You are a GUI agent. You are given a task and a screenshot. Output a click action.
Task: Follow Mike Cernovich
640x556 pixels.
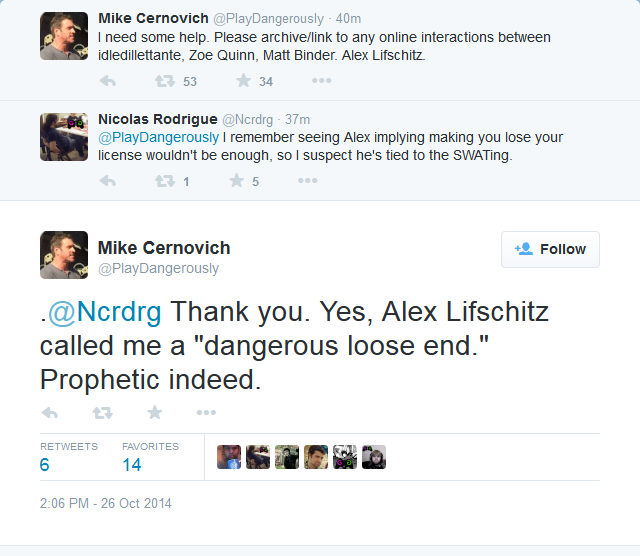pyautogui.click(x=550, y=249)
